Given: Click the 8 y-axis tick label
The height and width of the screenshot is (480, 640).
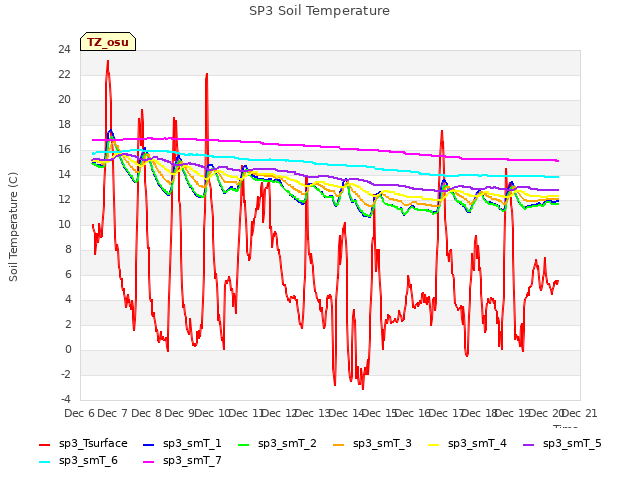Looking at the screenshot, I should coord(68,249).
